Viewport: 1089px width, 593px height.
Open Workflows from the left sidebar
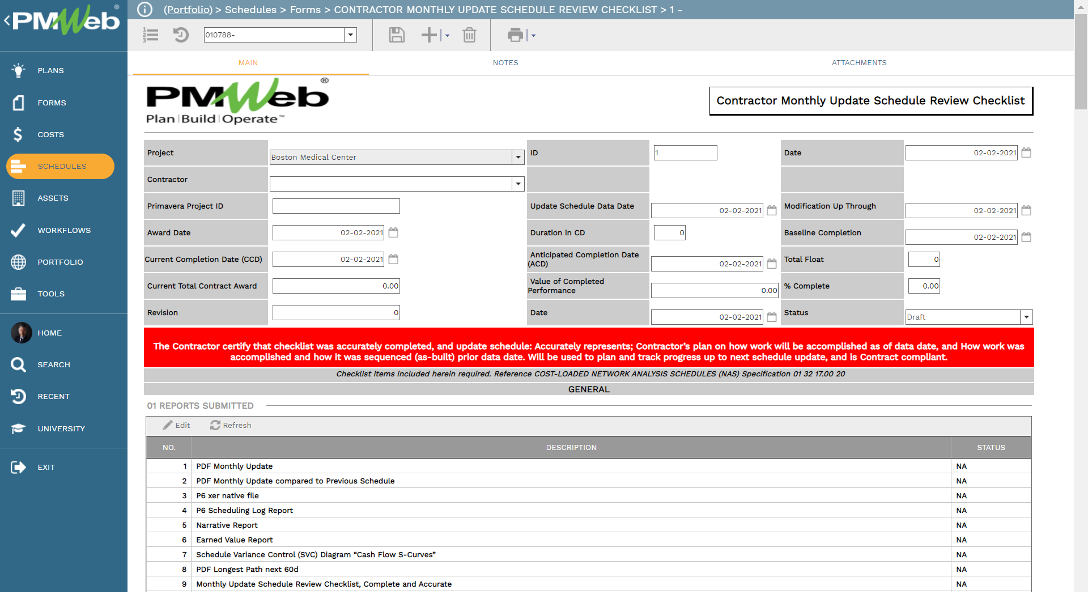[x=63, y=230]
